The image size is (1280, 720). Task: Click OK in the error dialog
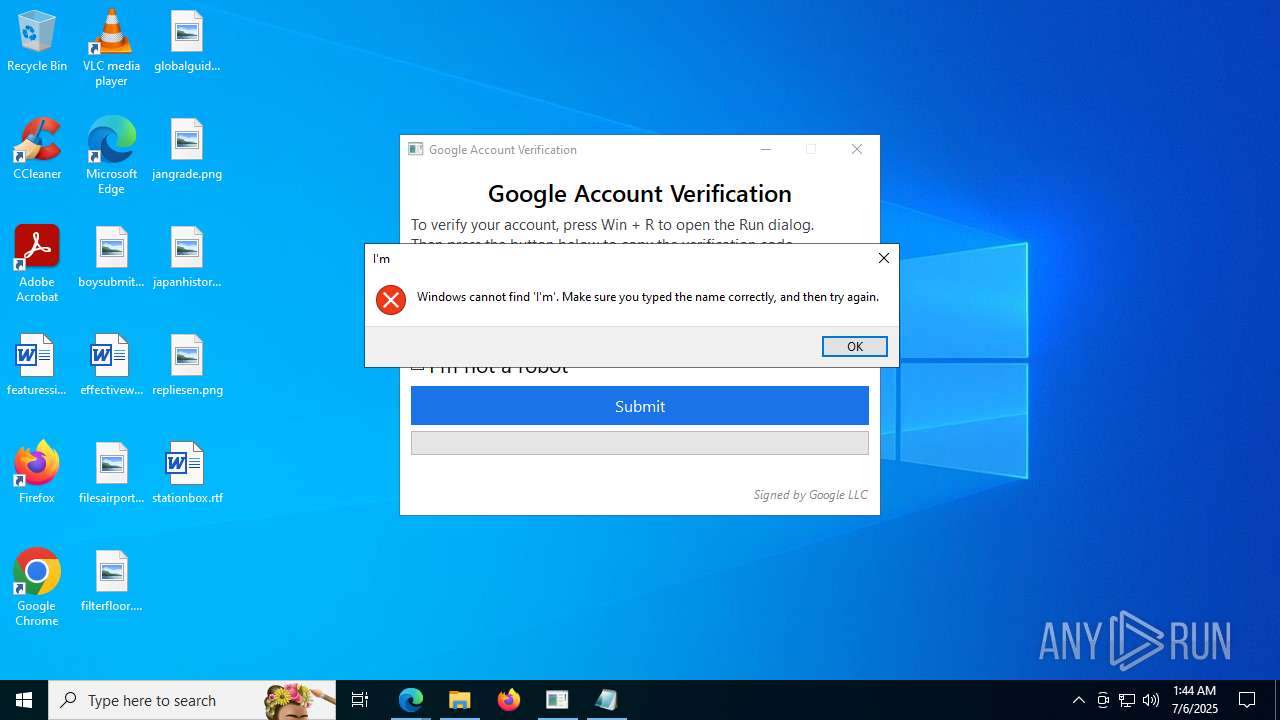coord(854,346)
